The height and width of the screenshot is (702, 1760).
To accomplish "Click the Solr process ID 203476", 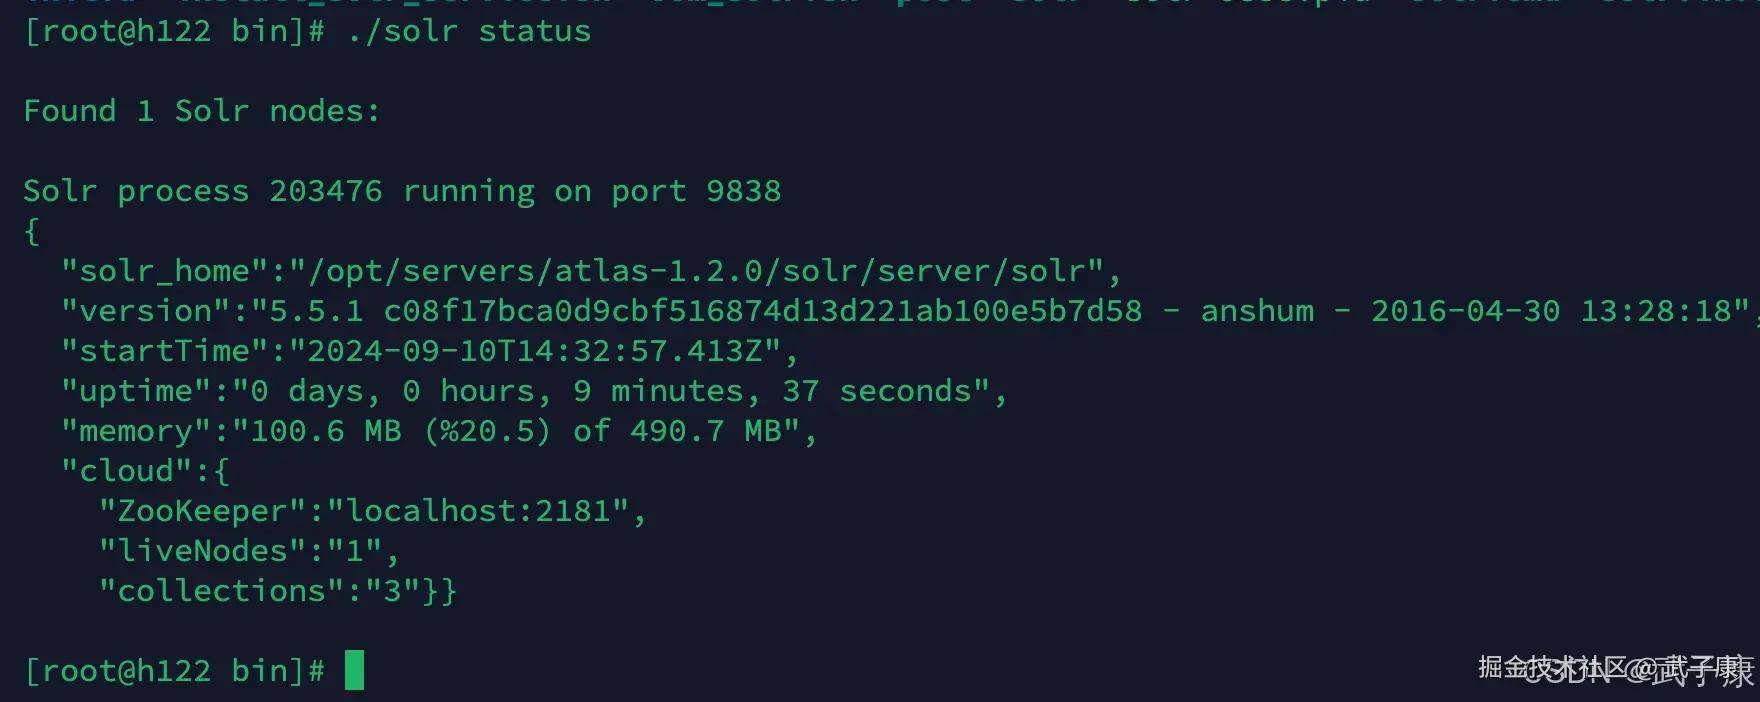I will tap(325, 191).
